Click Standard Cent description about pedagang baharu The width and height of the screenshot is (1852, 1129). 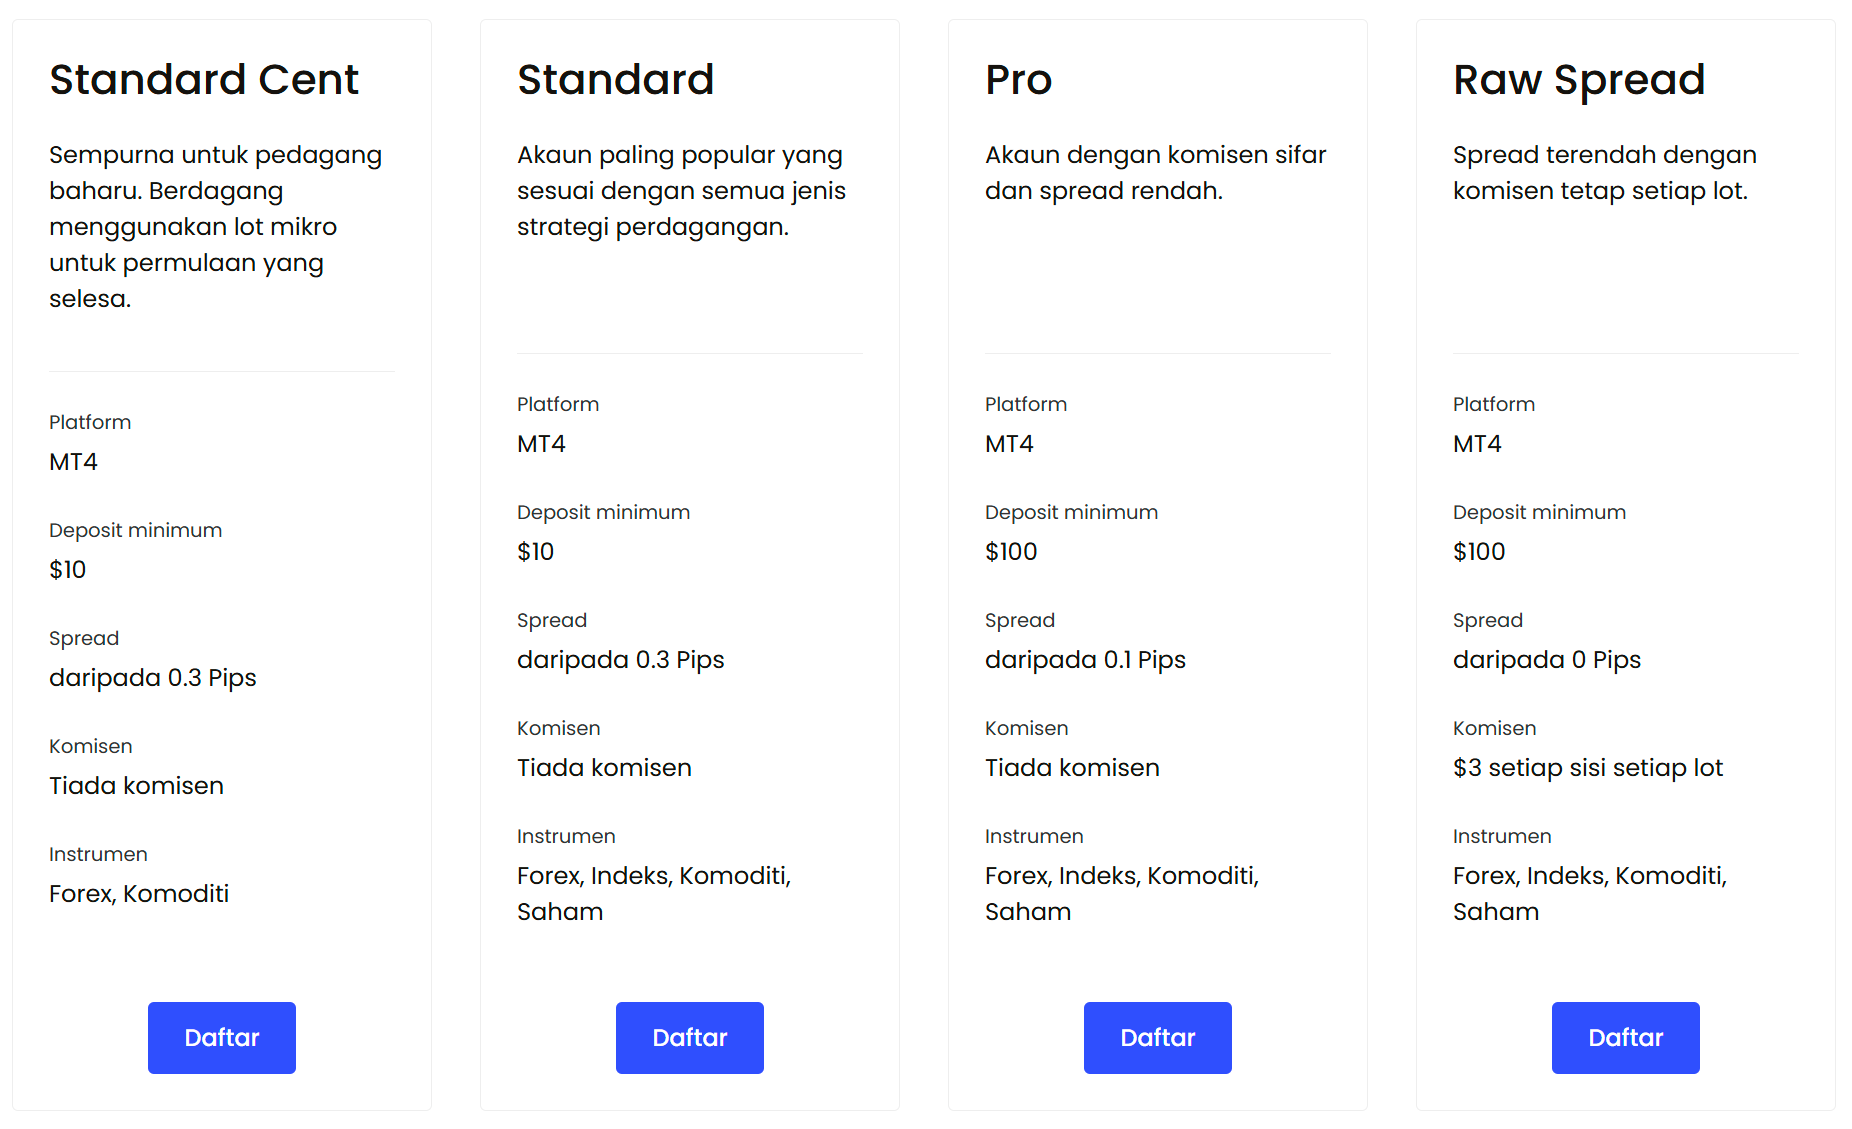click(x=216, y=227)
